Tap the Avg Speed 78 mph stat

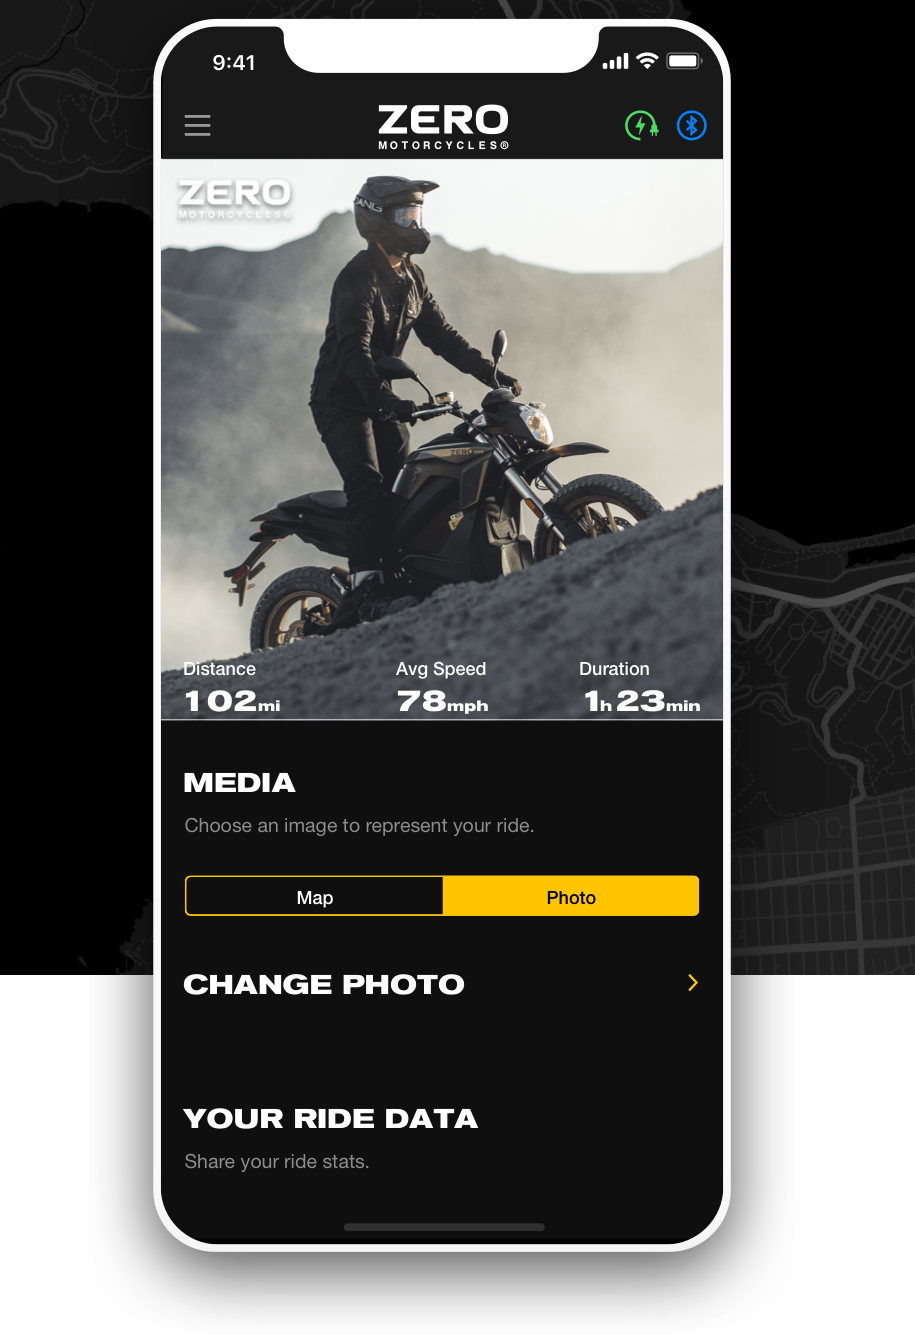click(x=442, y=689)
